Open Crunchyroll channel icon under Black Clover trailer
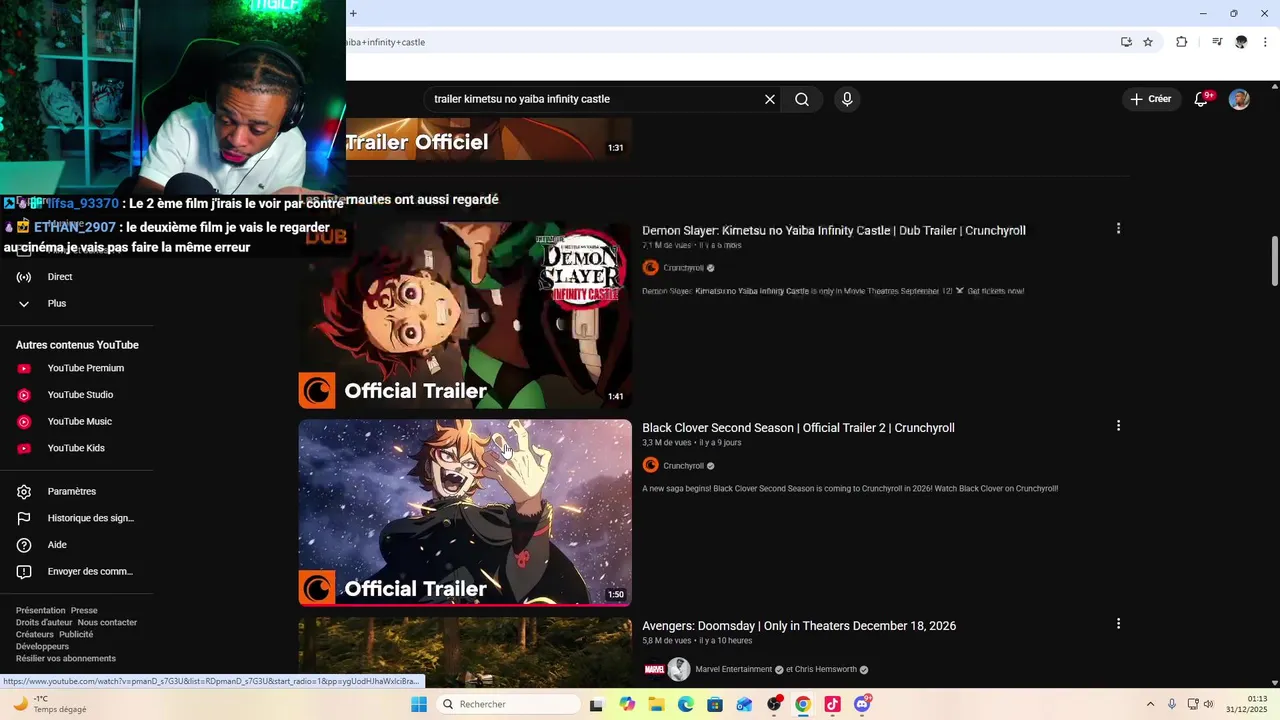 point(650,465)
